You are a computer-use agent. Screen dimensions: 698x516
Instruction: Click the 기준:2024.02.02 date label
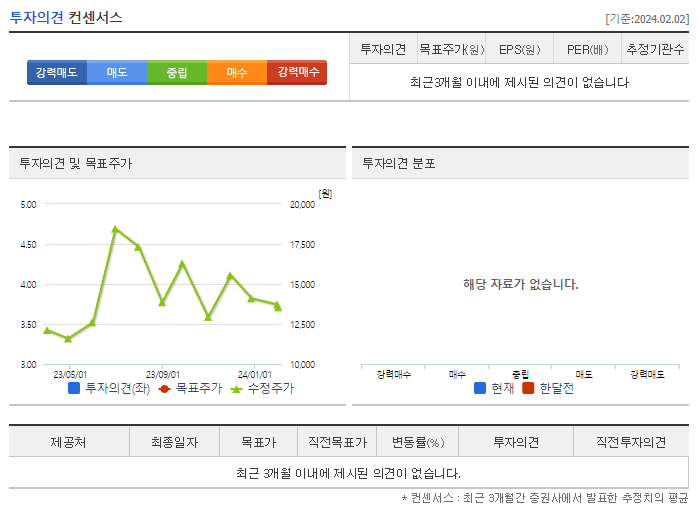pyautogui.click(x=647, y=19)
